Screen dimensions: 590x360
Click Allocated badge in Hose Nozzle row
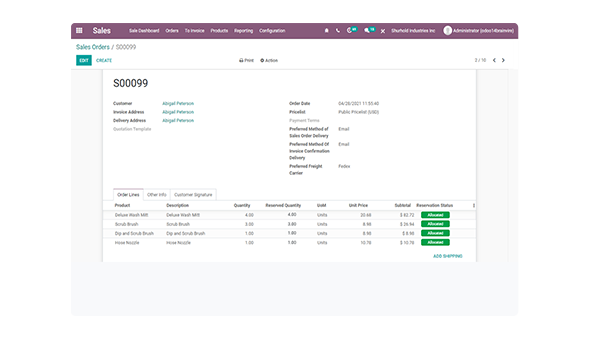tap(435, 243)
